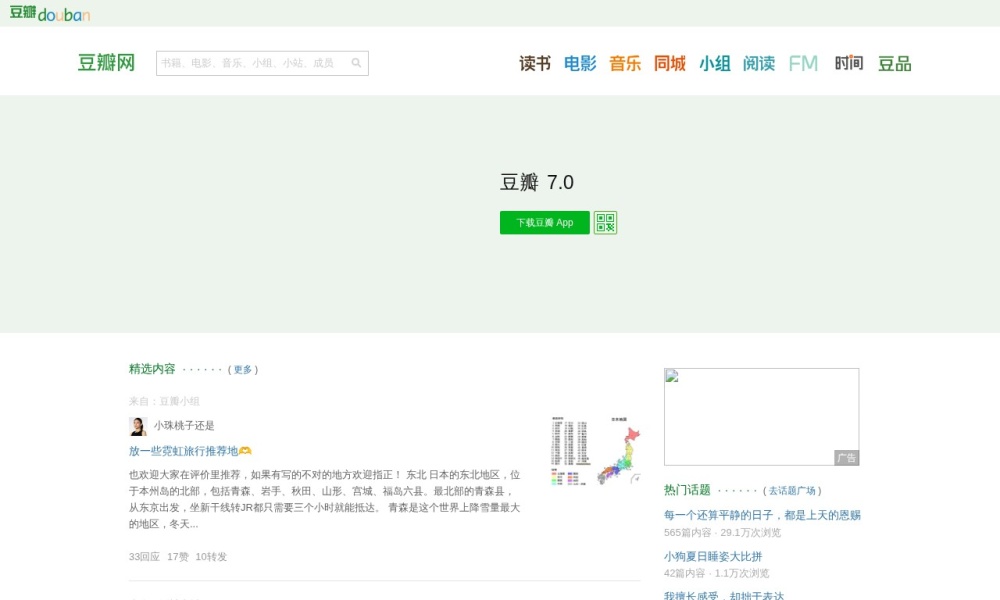Click the 热门话题 heading
This screenshot has width=1000, height=600.
tap(687, 490)
